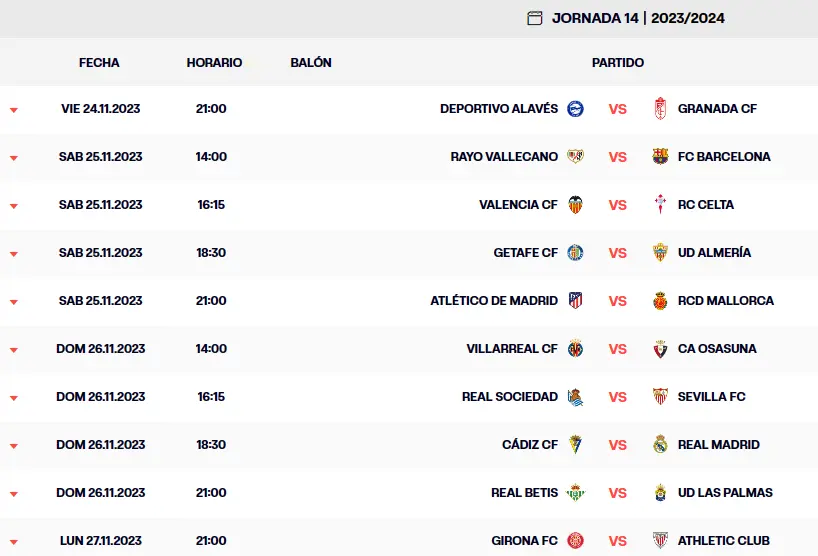This screenshot has height=556, width=818.
Task: Expand the LUN 27.11.2023 match row
Action: (14, 542)
